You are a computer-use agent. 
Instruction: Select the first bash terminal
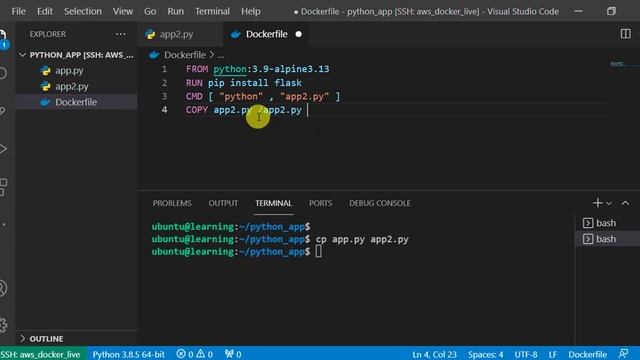[607, 223]
